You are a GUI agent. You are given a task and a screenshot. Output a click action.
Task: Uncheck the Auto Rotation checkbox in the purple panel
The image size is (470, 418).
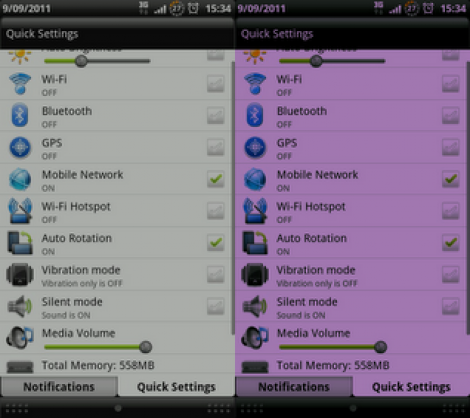(x=451, y=242)
